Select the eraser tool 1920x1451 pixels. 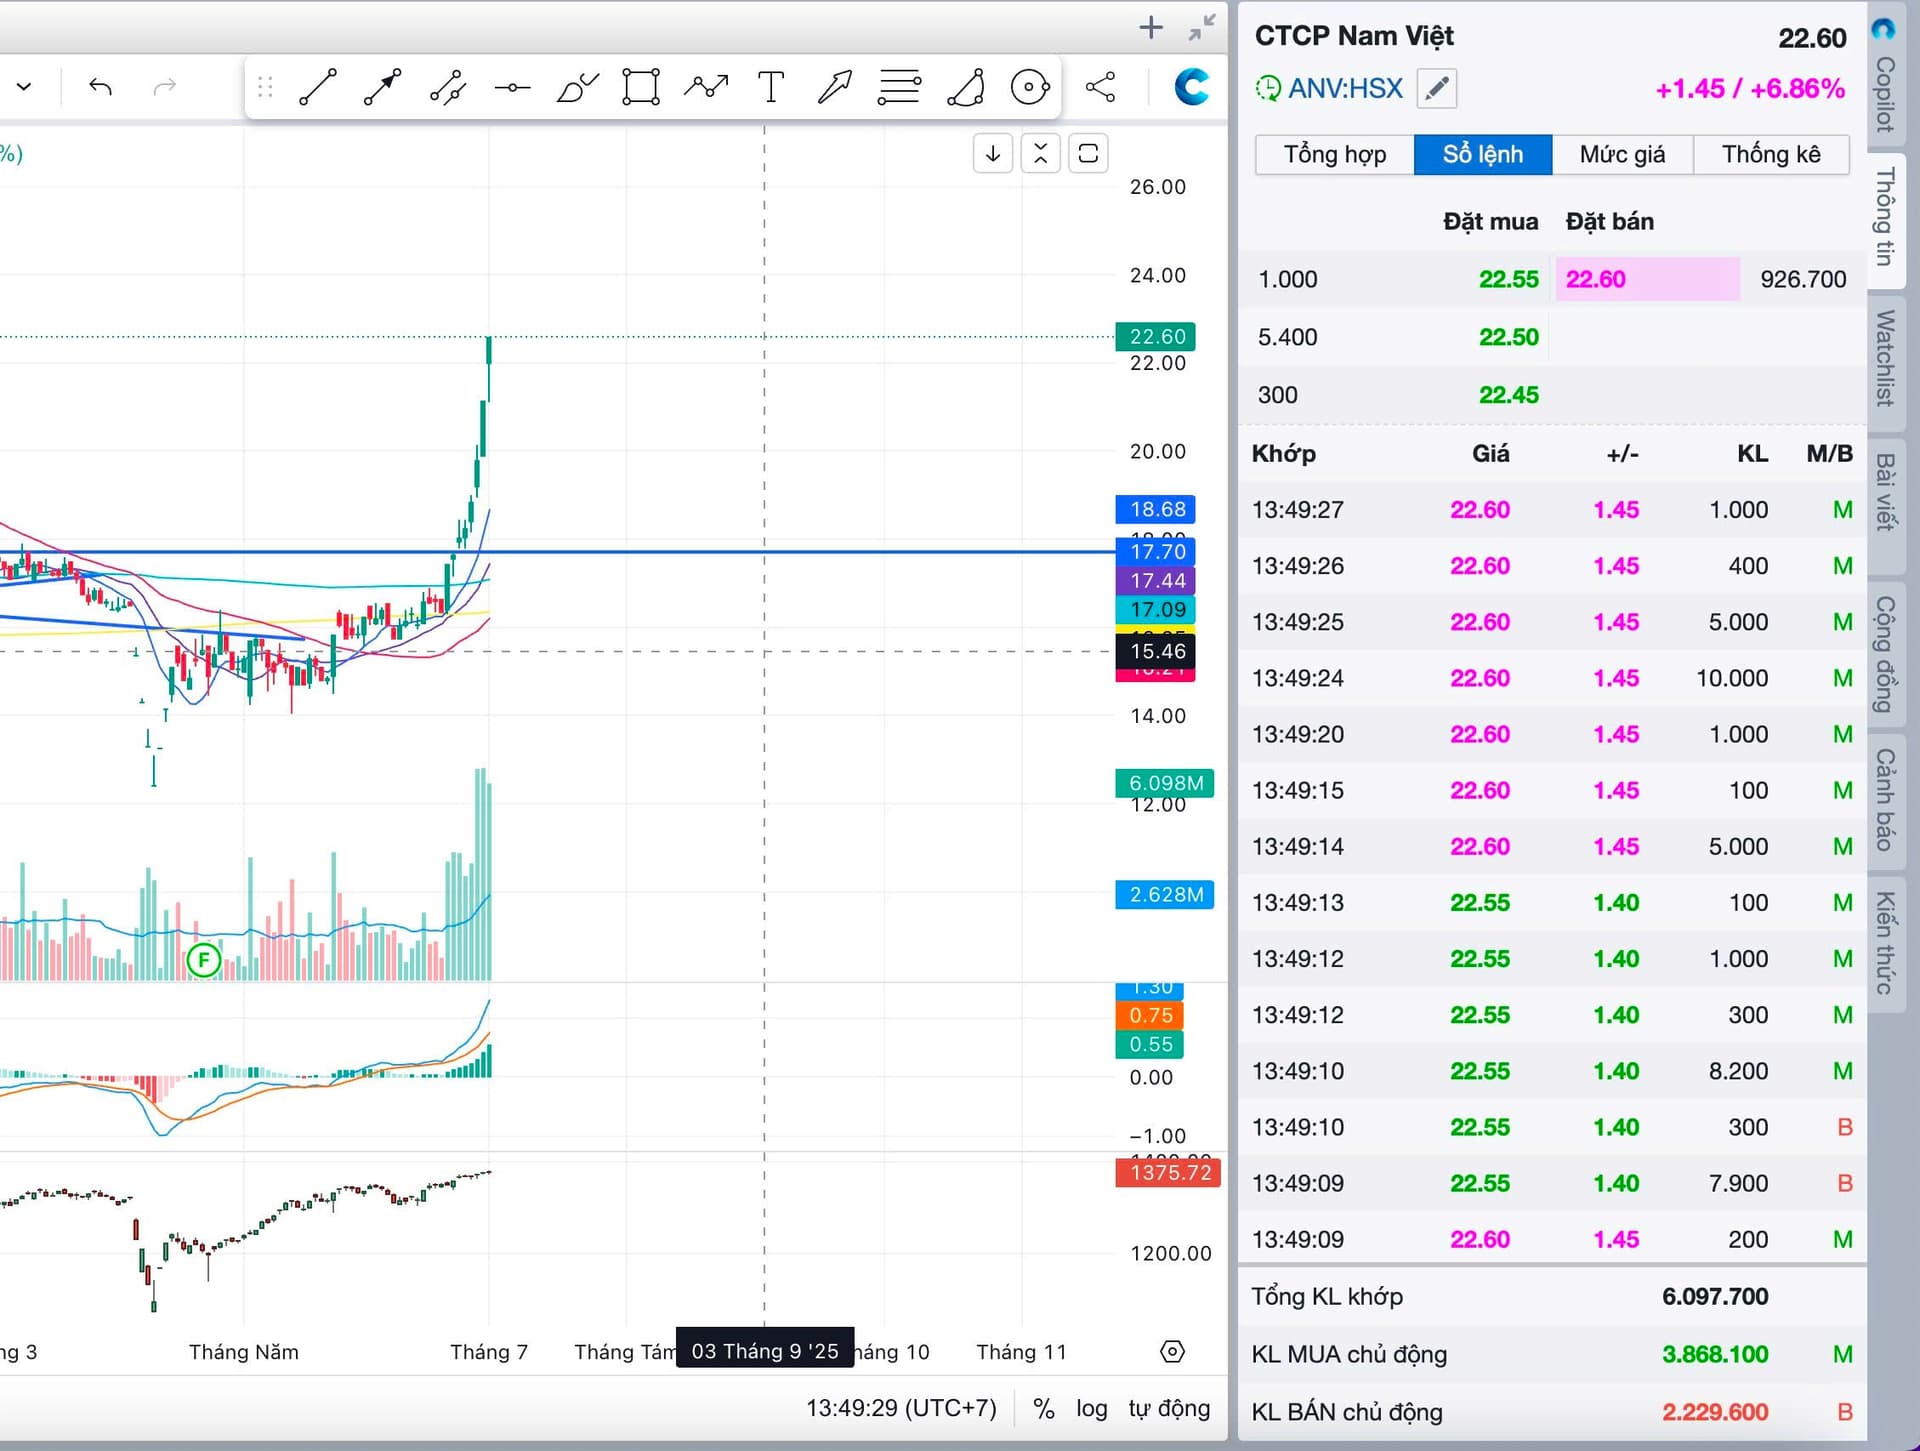tap(966, 87)
